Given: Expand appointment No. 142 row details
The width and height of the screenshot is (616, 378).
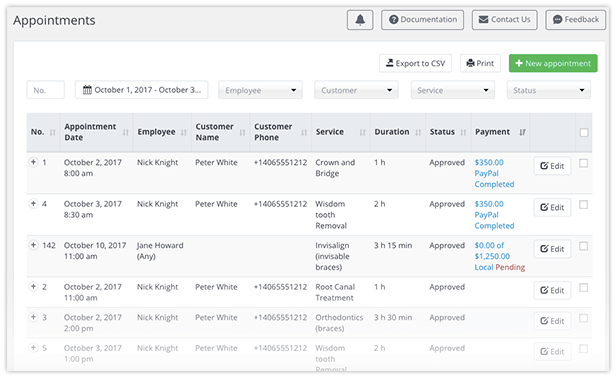Looking at the screenshot, I should coord(33,245).
